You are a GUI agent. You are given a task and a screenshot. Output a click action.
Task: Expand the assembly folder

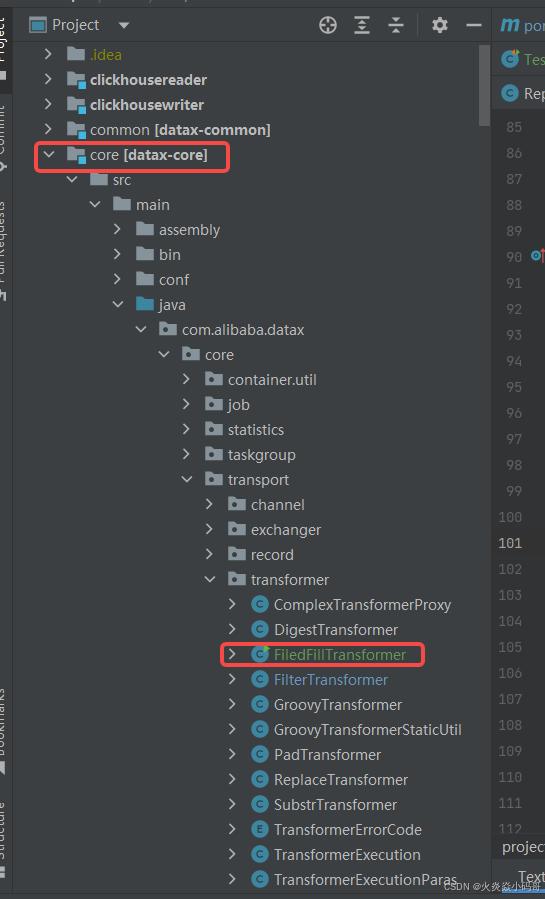tap(117, 229)
